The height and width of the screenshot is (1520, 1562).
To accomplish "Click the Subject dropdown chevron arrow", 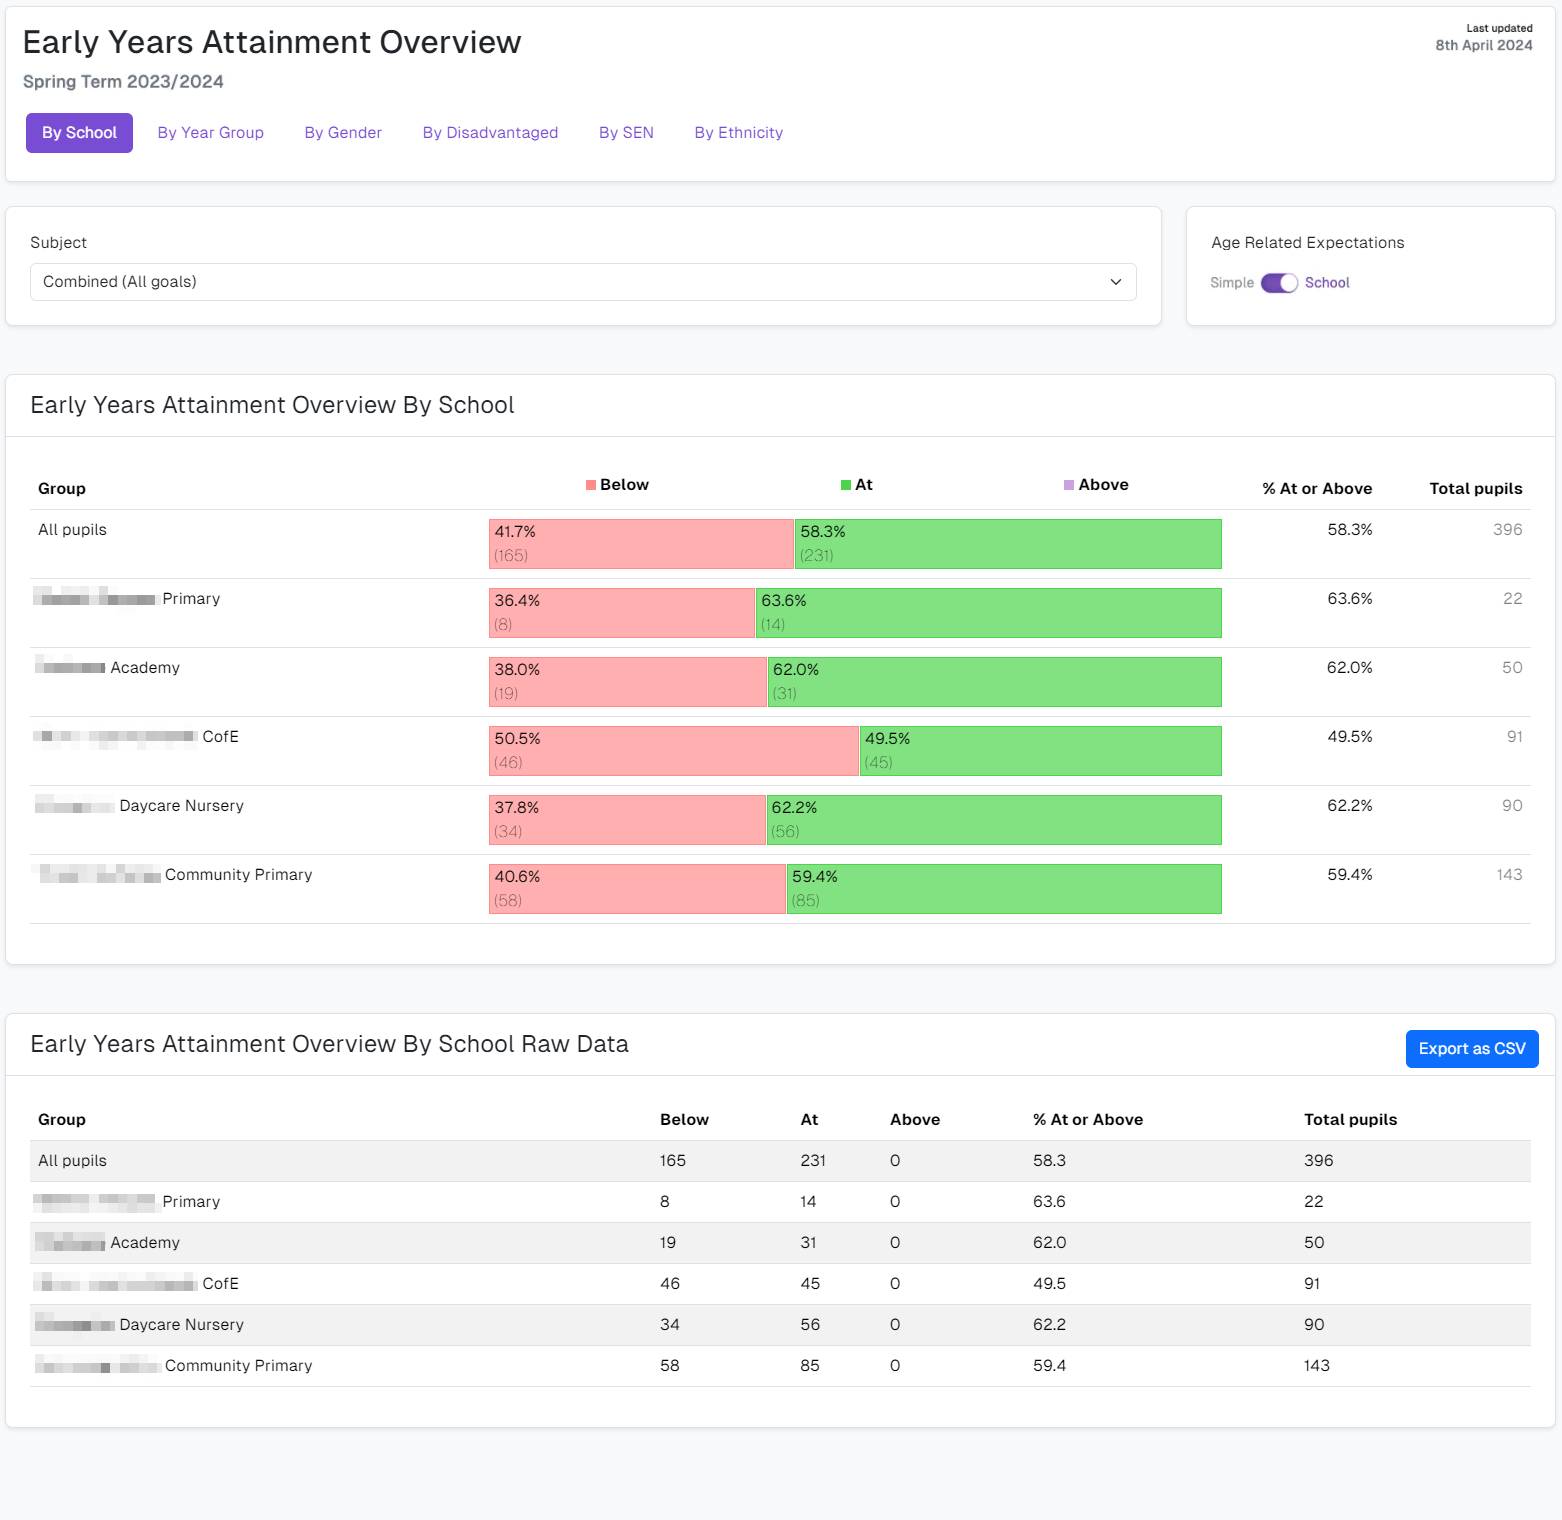I will (1116, 282).
